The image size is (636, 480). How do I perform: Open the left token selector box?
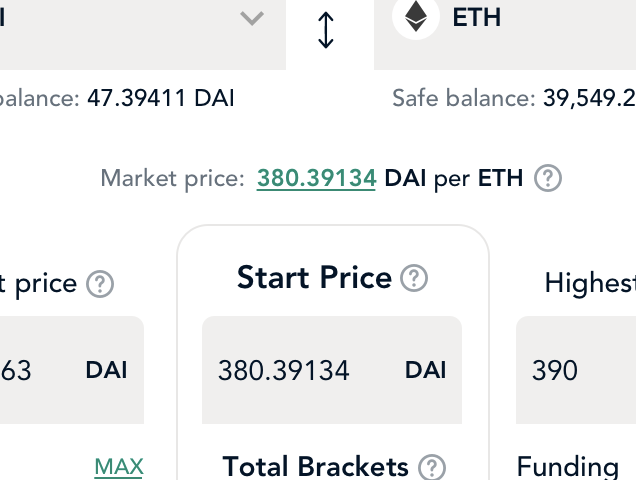[x=143, y=34]
